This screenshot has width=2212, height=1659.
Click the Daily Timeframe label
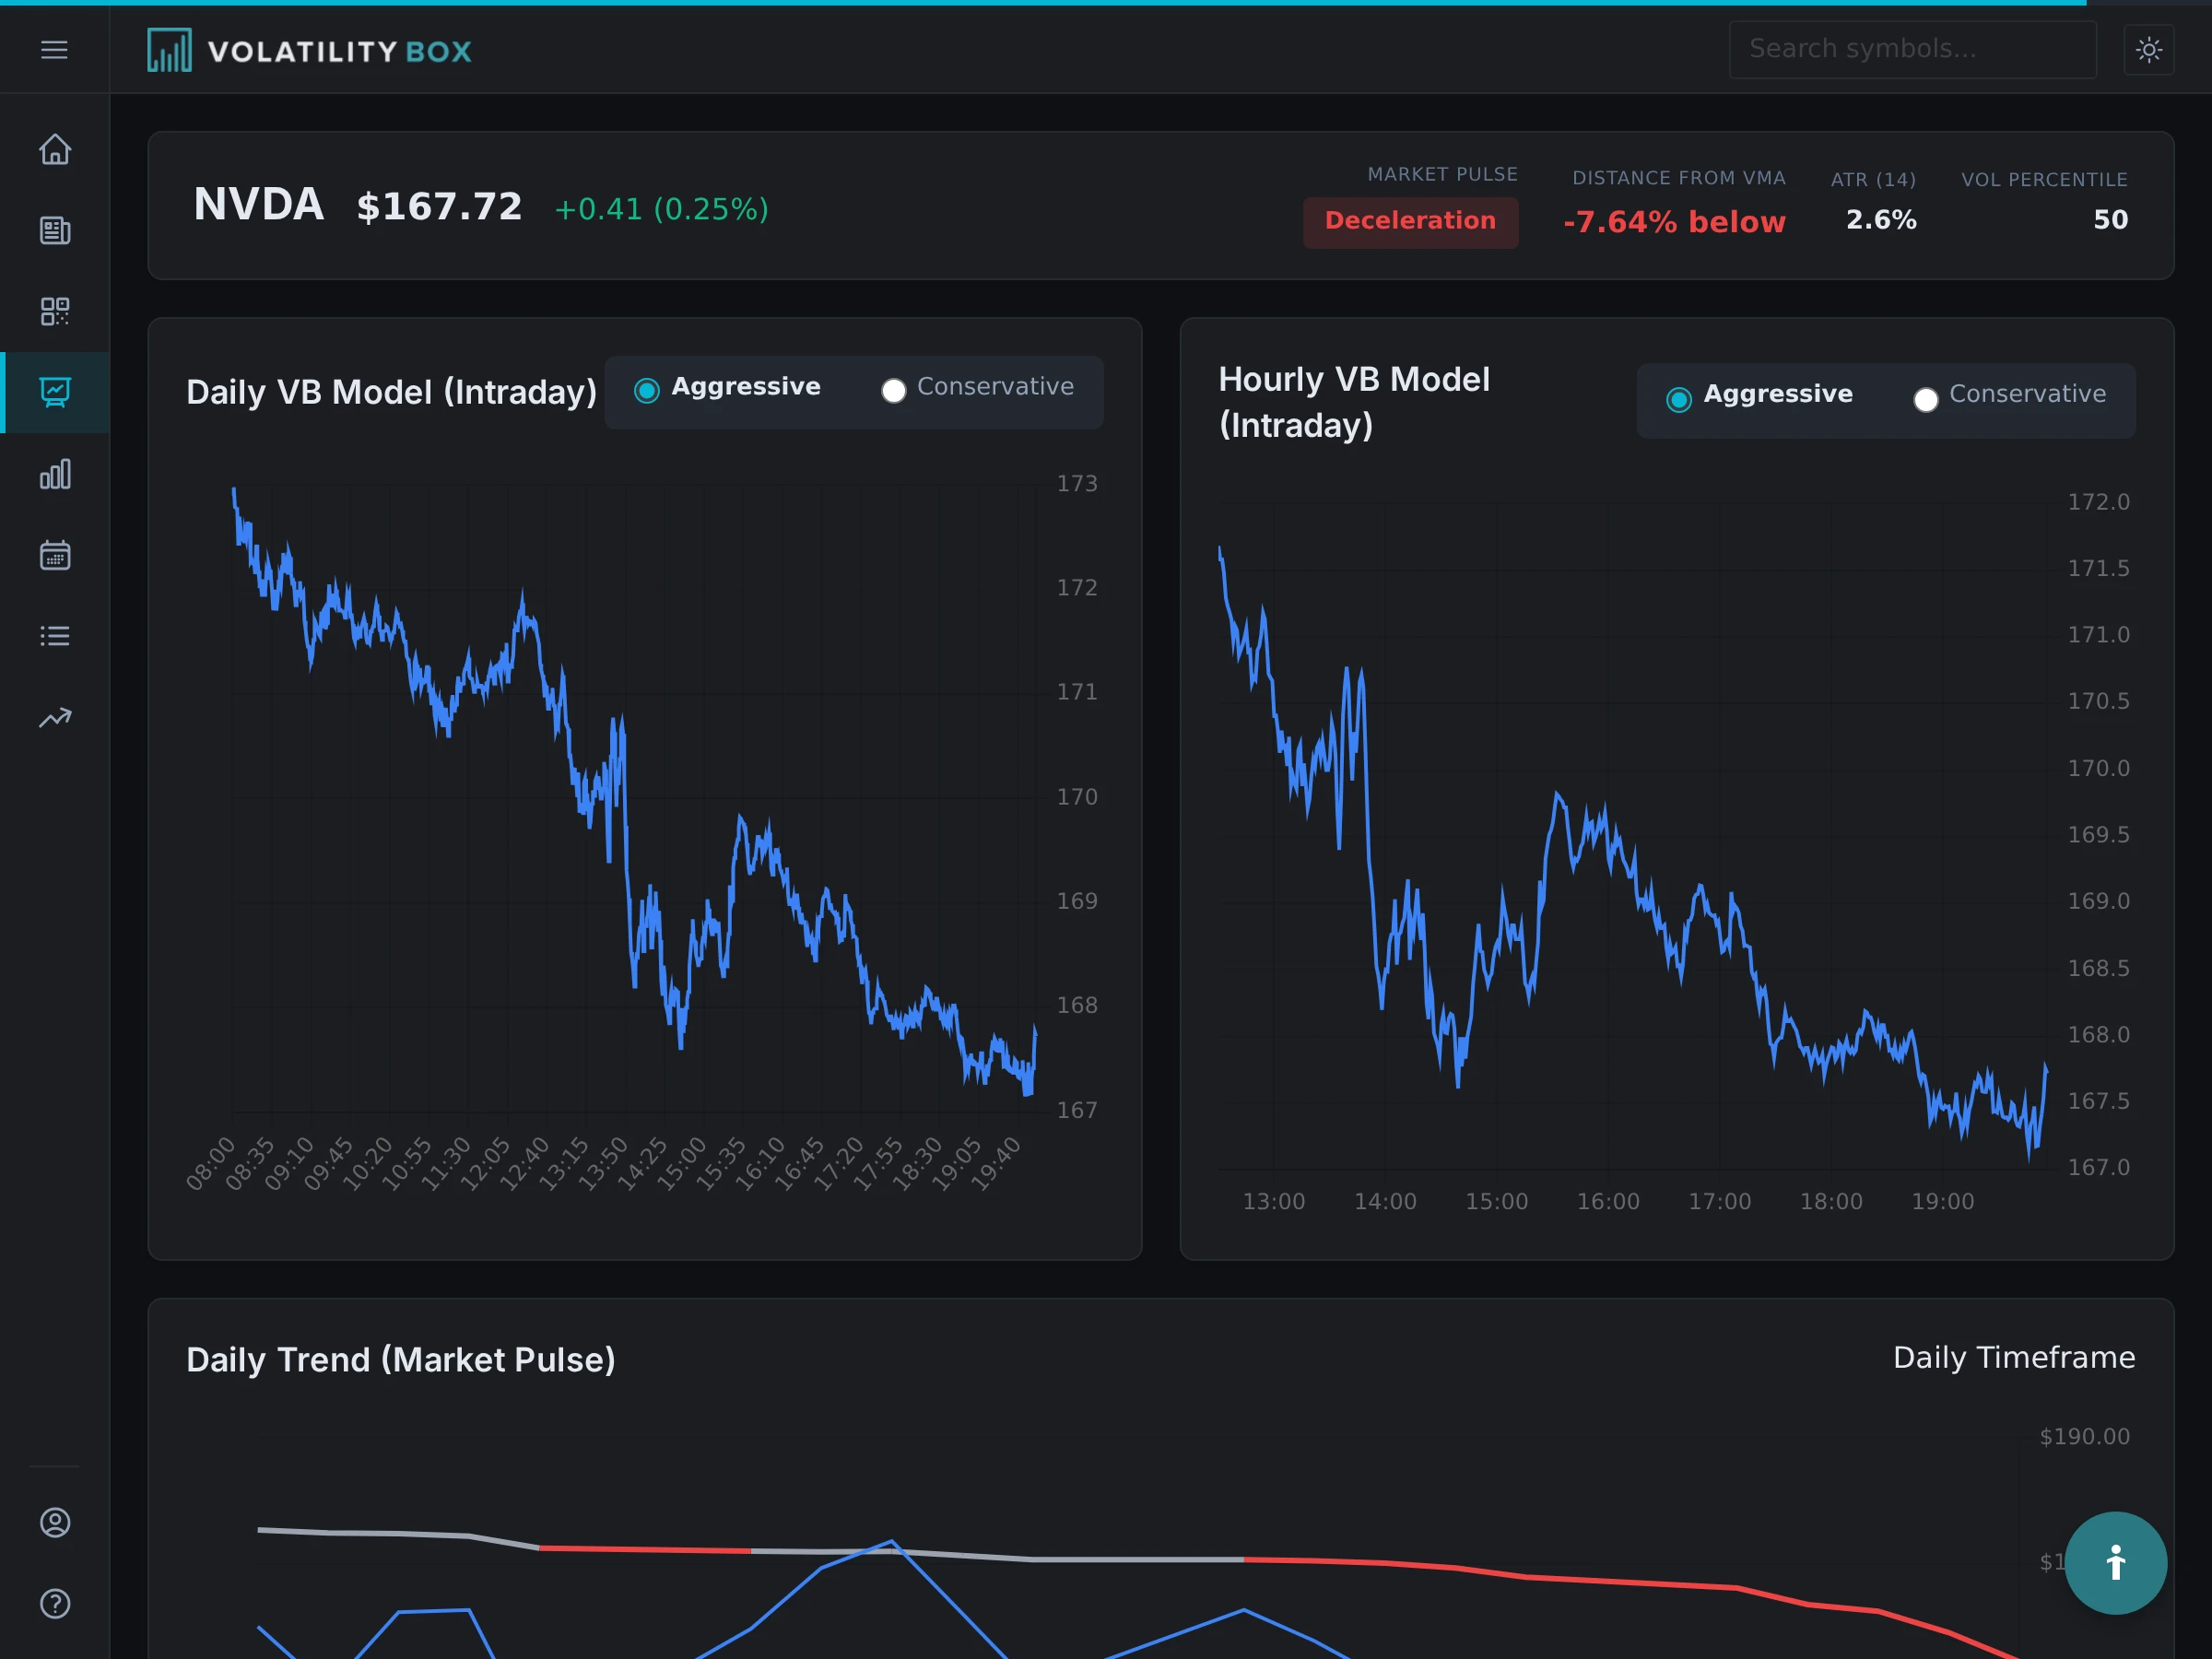2014,1357
